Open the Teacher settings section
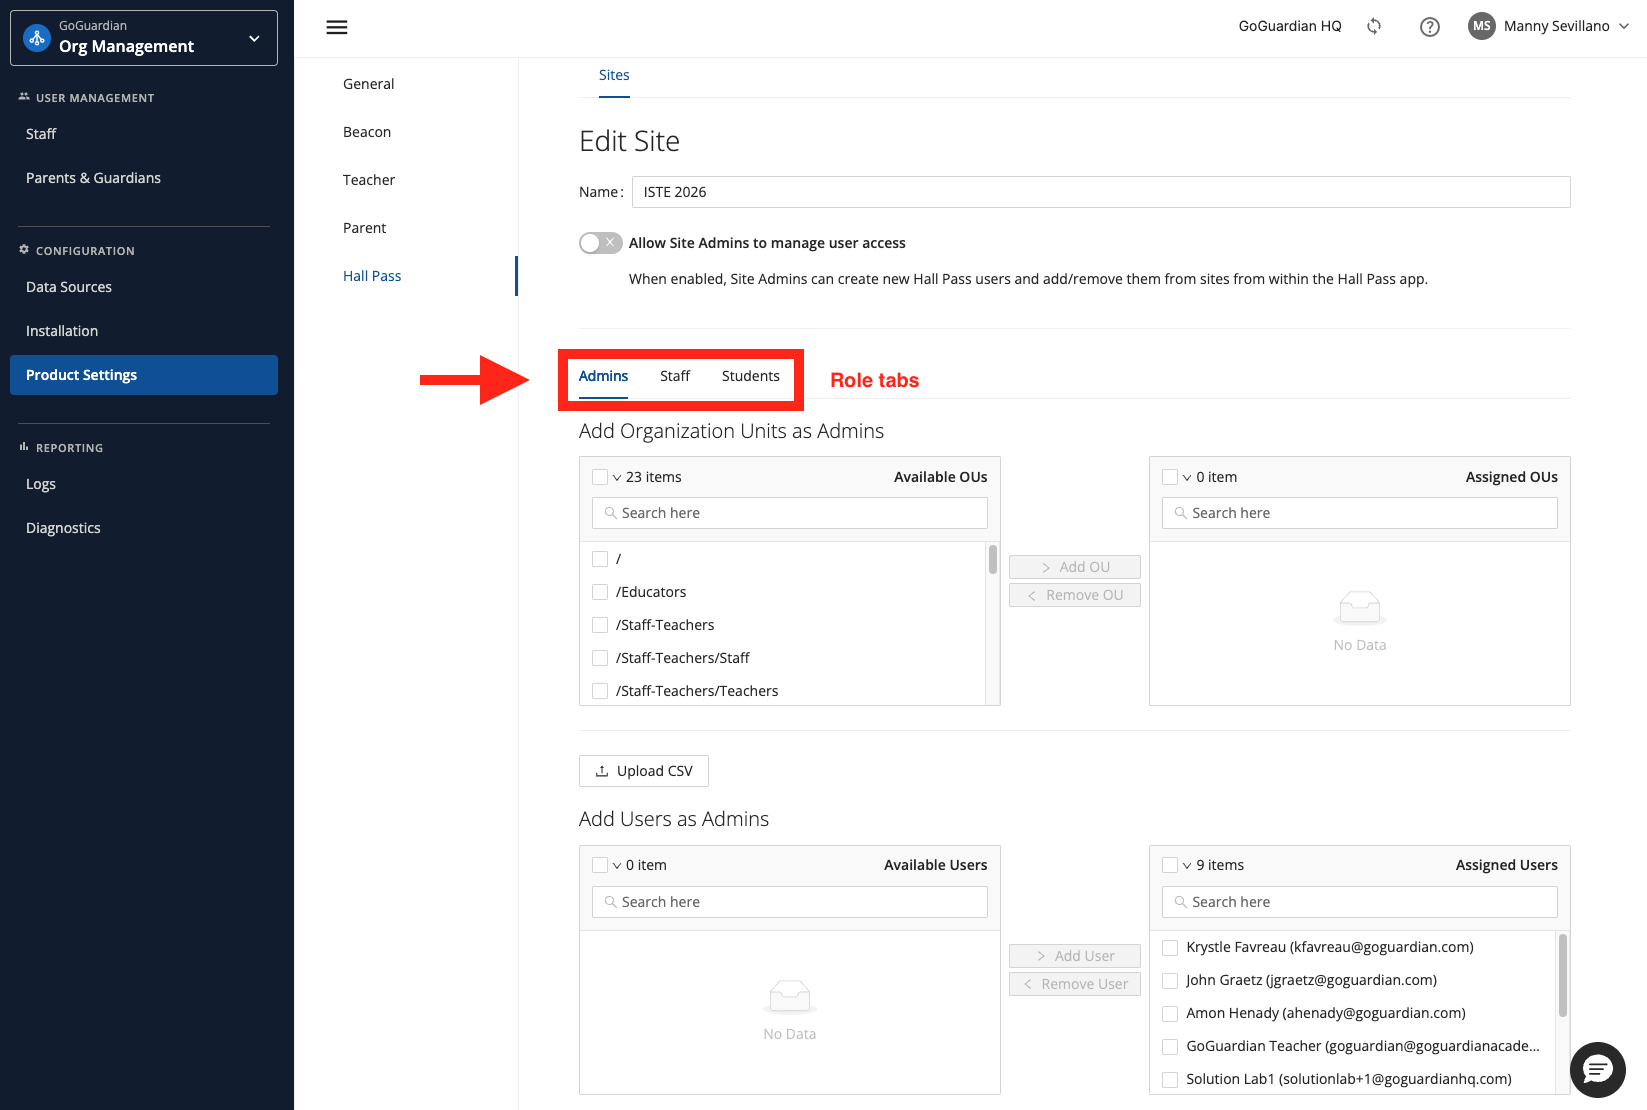 (x=369, y=180)
